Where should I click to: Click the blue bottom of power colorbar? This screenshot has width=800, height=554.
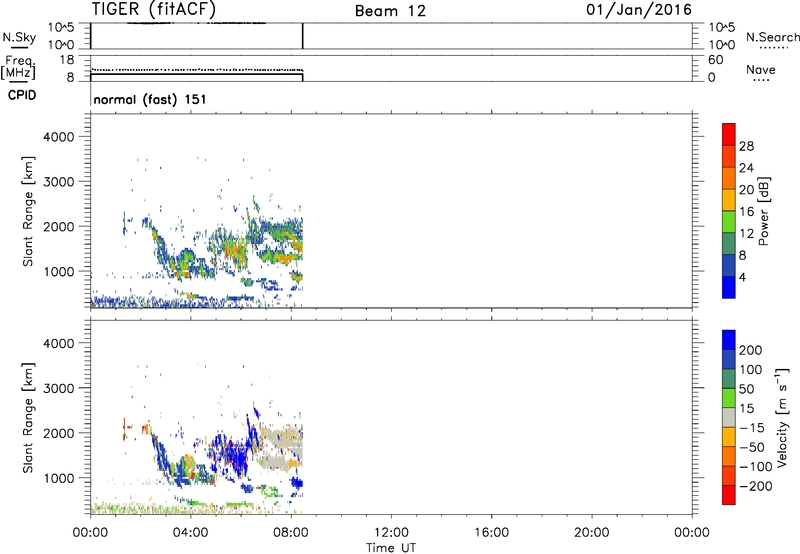[x=729, y=287]
